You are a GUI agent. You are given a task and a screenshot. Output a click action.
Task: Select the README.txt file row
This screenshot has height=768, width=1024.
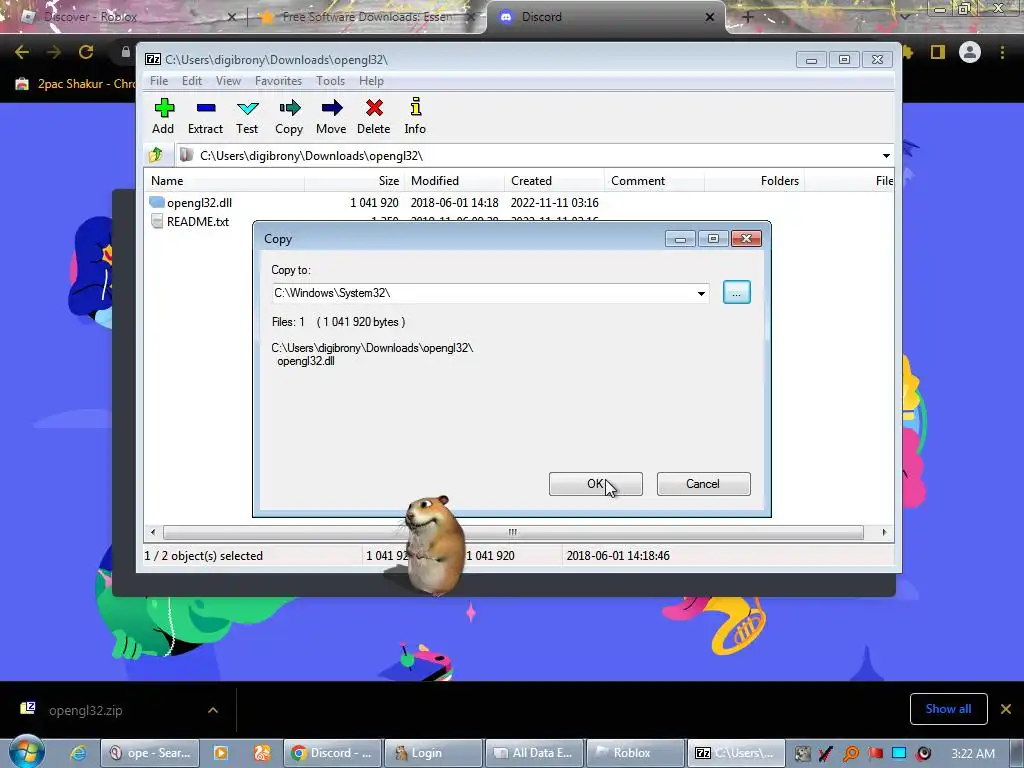coord(189,222)
